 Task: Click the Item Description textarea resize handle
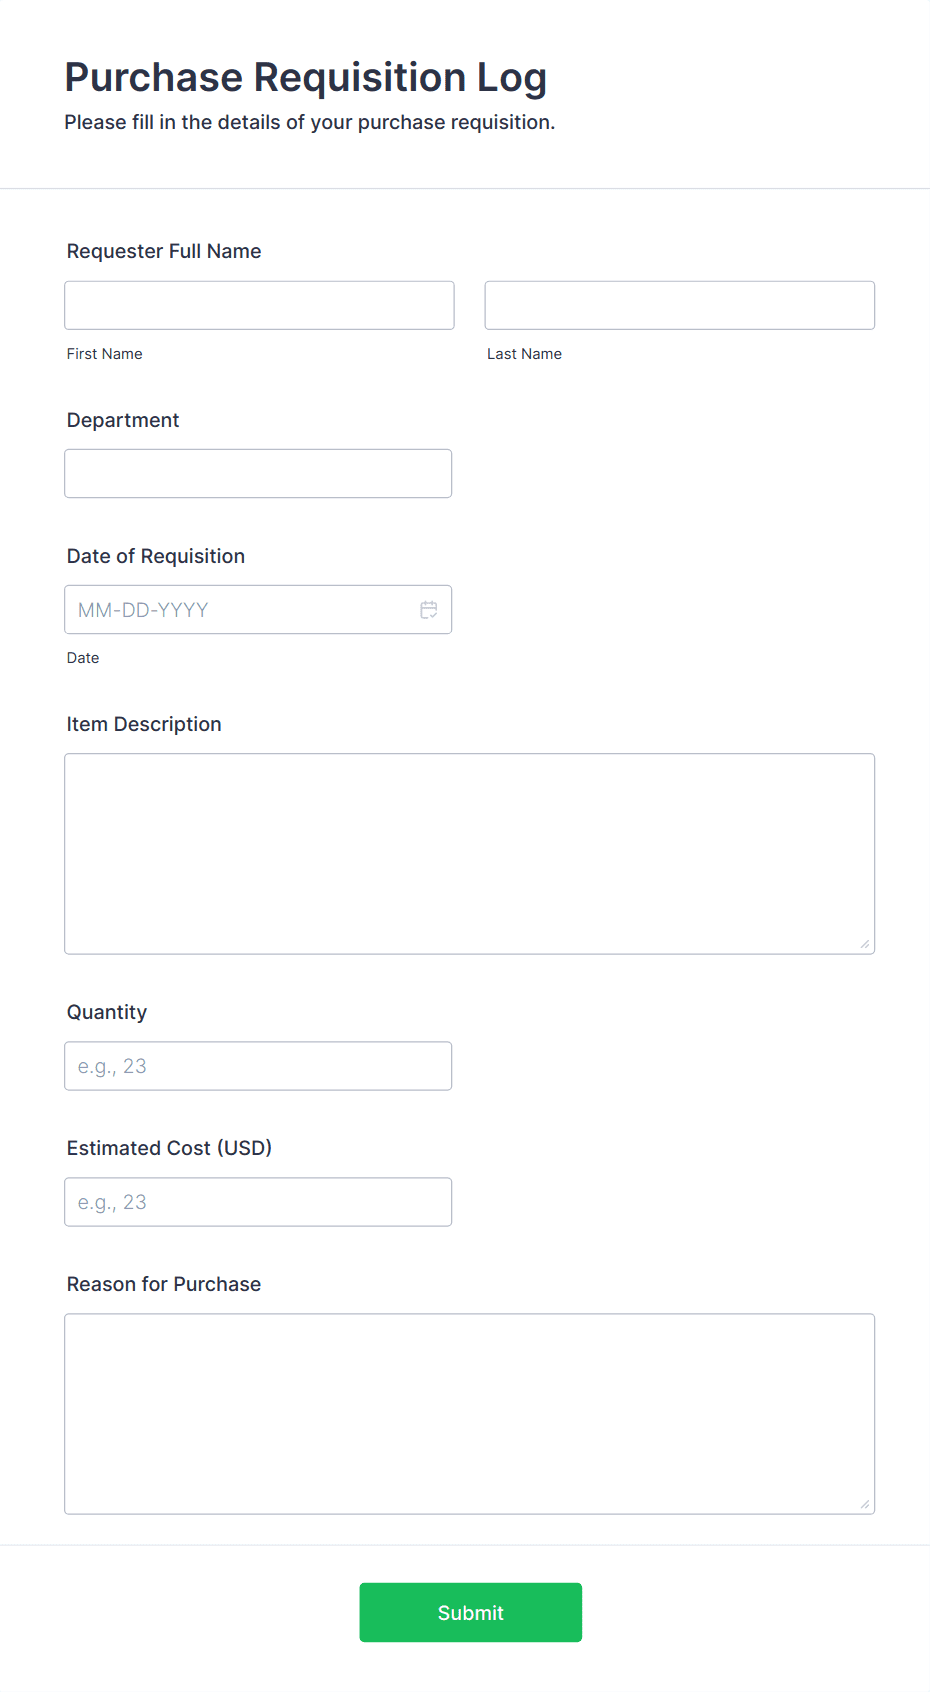pos(864,943)
